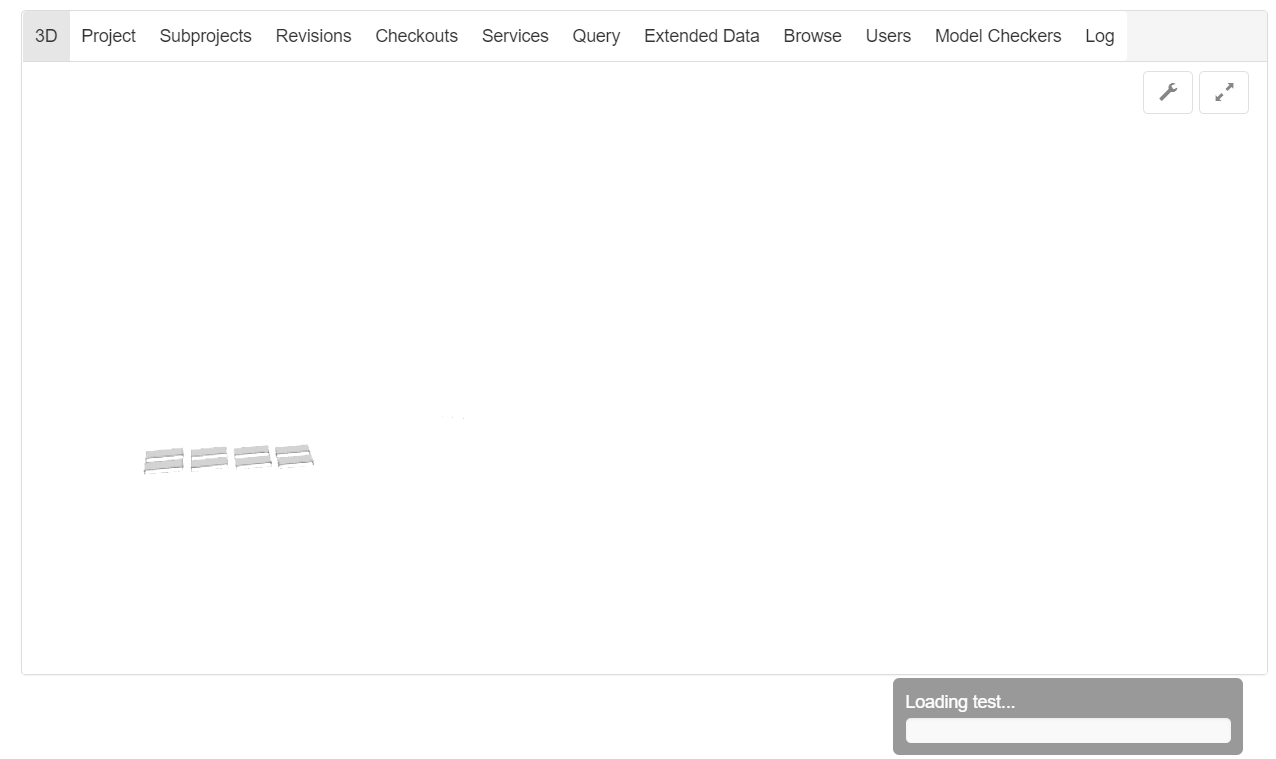Select the rightmost bench model
This screenshot has height=759, width=1276.
296,455
